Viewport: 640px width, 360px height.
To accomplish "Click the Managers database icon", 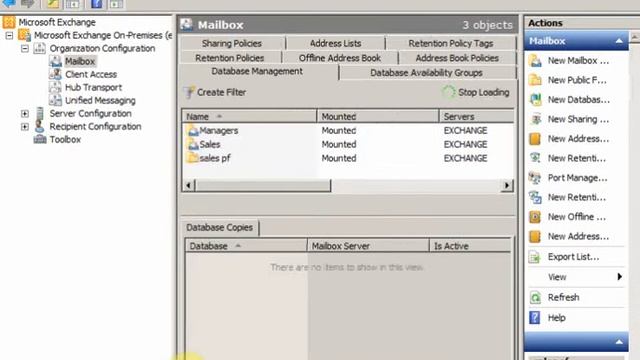I will [192, 131].
